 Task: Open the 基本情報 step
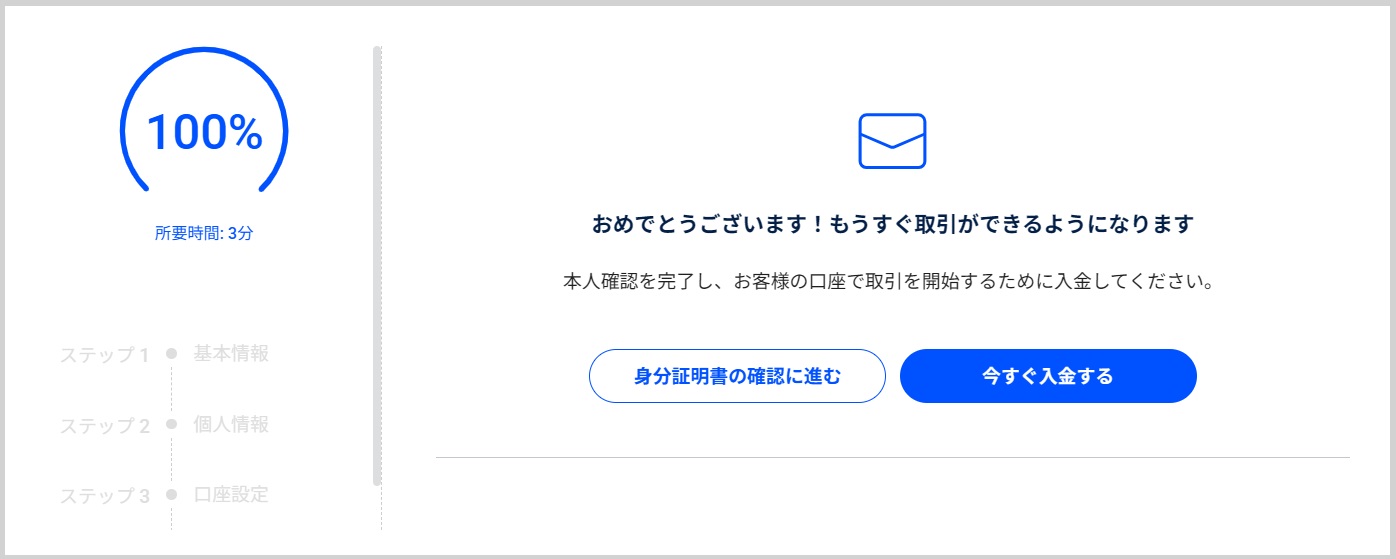[x=231, y=353]
